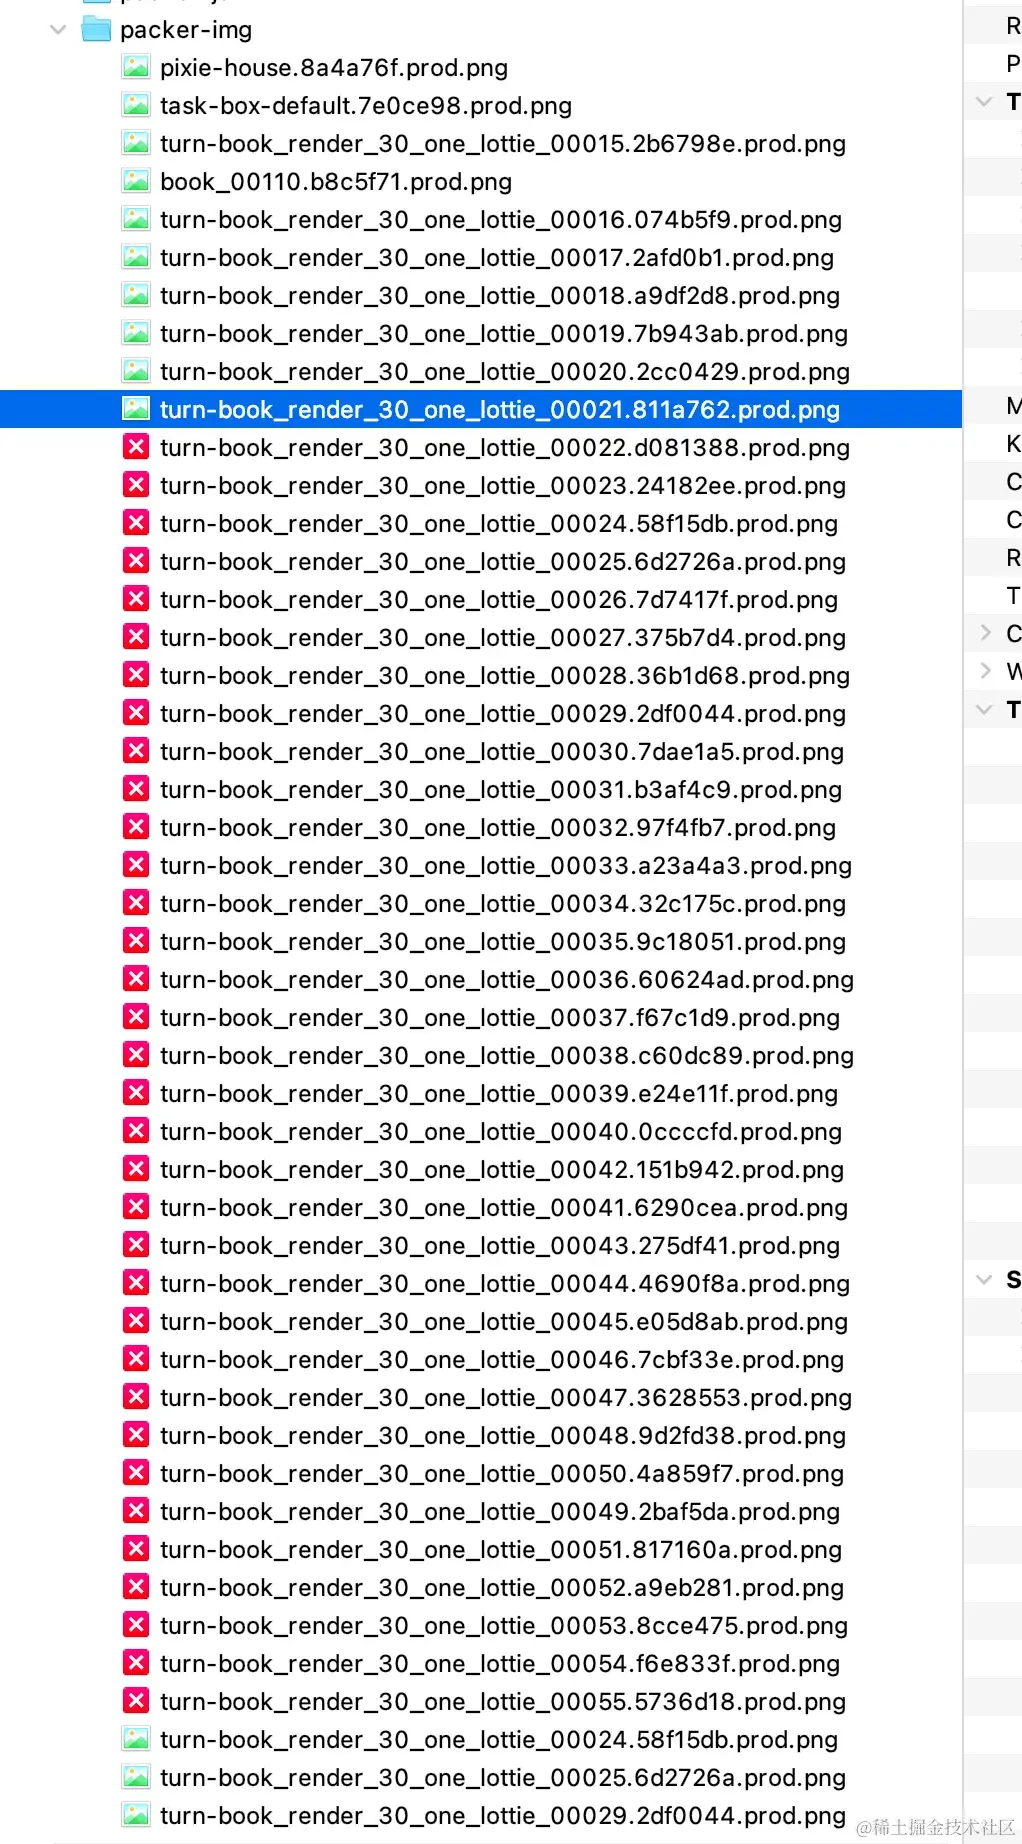Click red X icon of lottie_00033.a23a4a3 file
1022x1844 pixels.
click(136, 866)
